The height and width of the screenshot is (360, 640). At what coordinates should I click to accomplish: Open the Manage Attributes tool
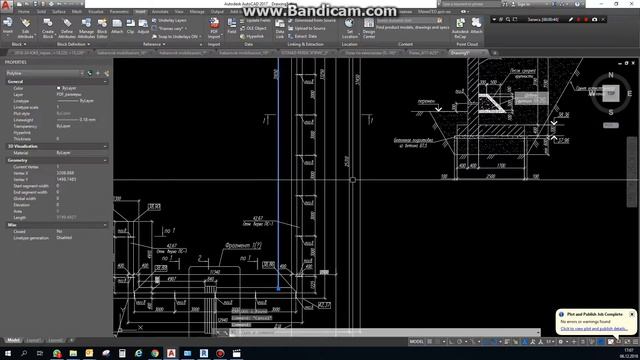[86, 28]
